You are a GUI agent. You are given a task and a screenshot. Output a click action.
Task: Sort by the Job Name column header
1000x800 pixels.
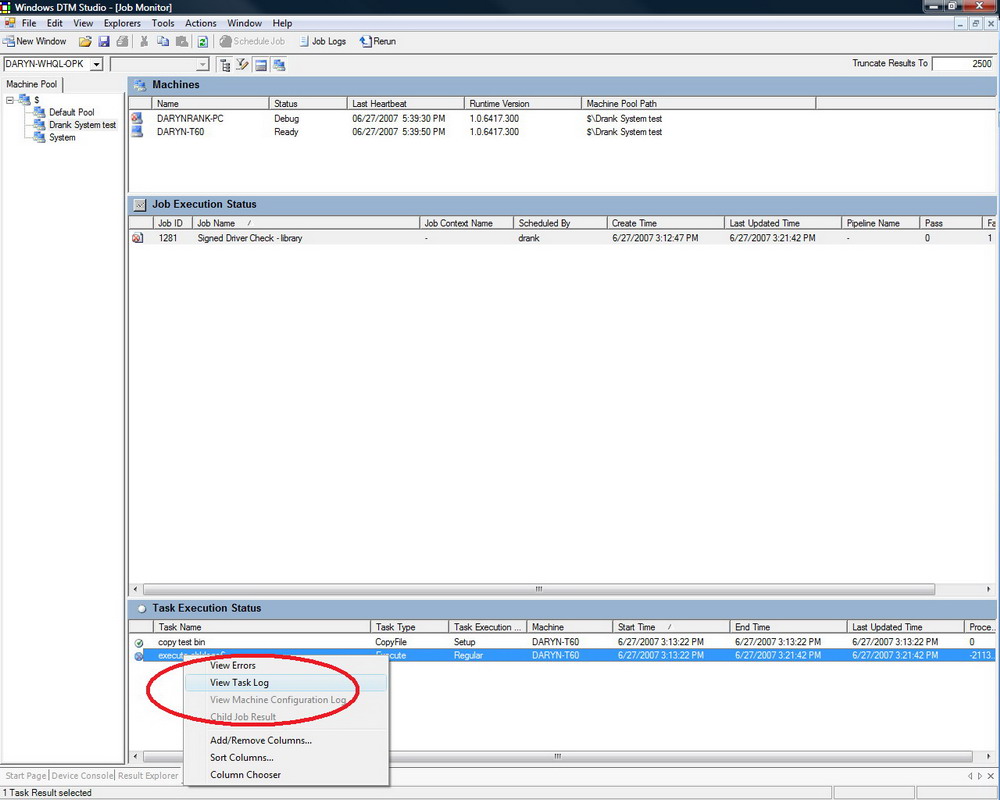point(305,223)
